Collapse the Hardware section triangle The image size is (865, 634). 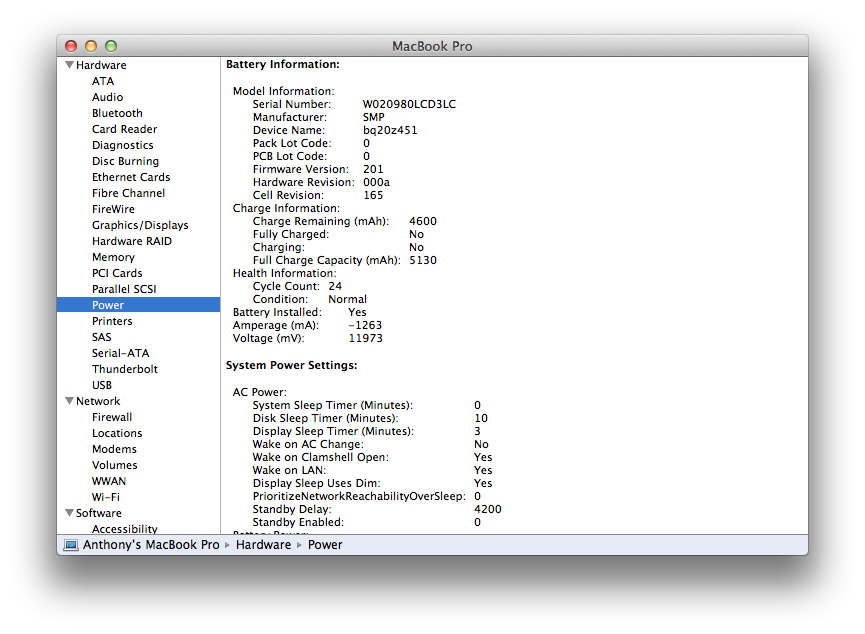(x=70, y=65)
